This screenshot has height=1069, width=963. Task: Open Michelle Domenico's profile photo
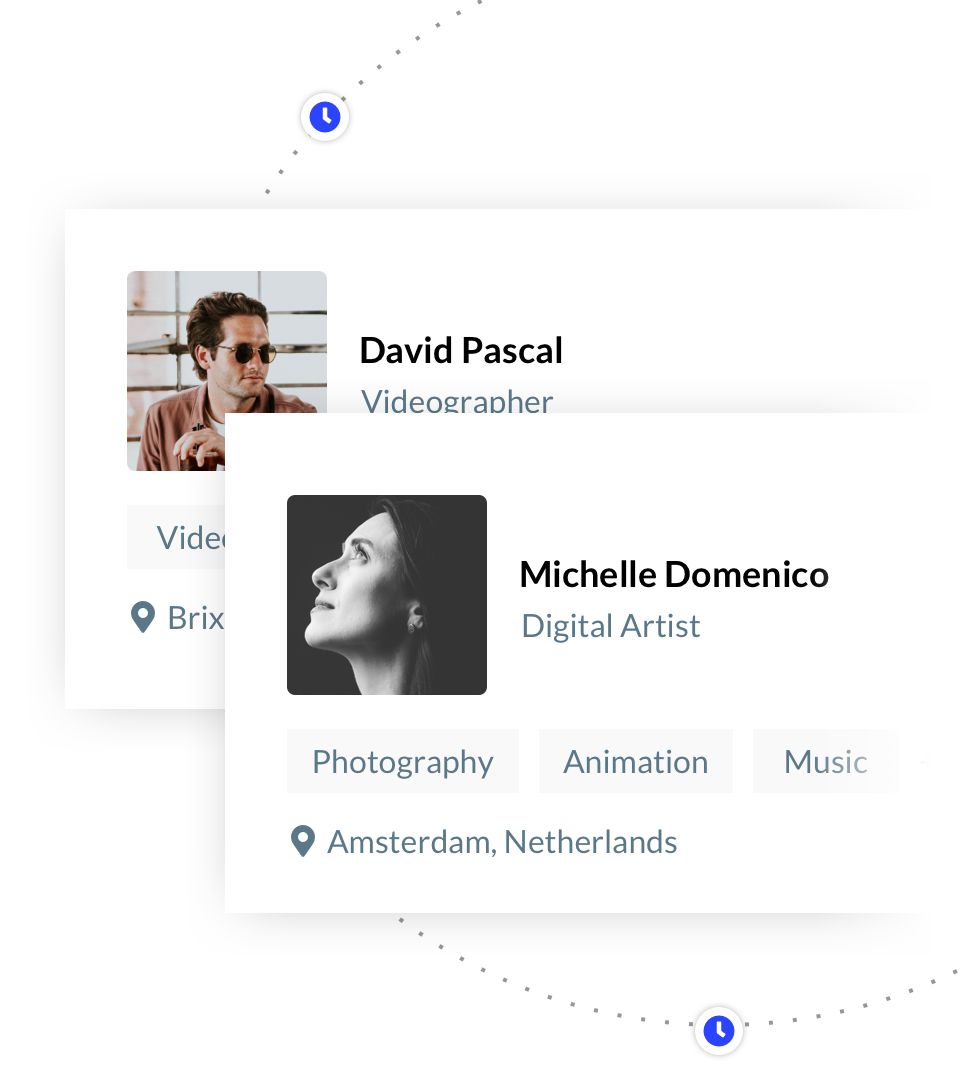point(386,594)
